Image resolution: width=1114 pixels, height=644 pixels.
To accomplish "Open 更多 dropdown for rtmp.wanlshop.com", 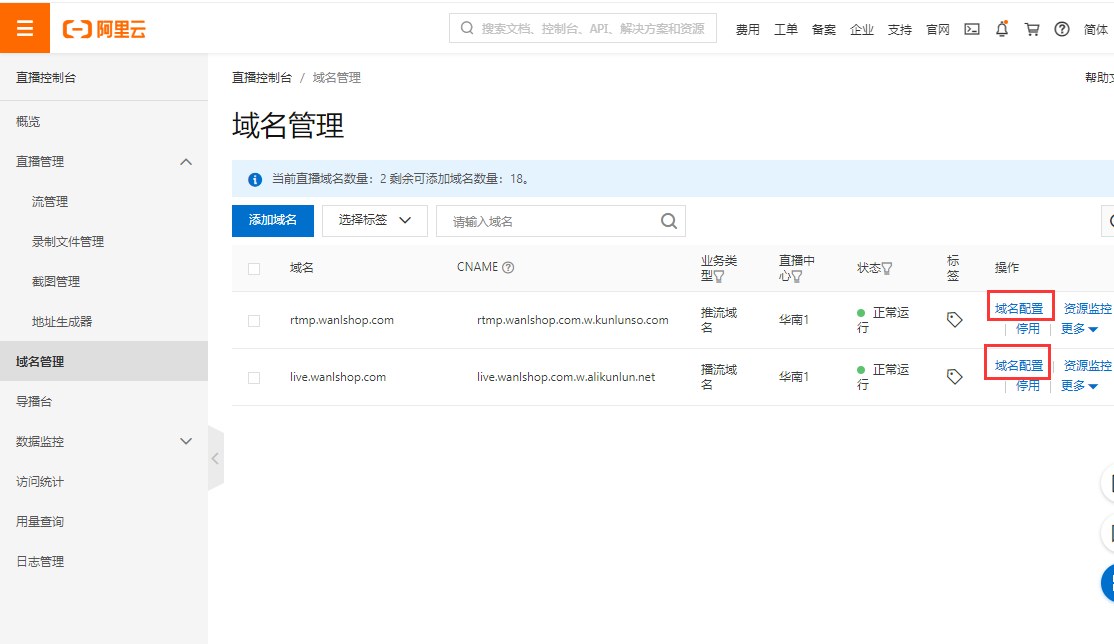I will [1079, 329].
